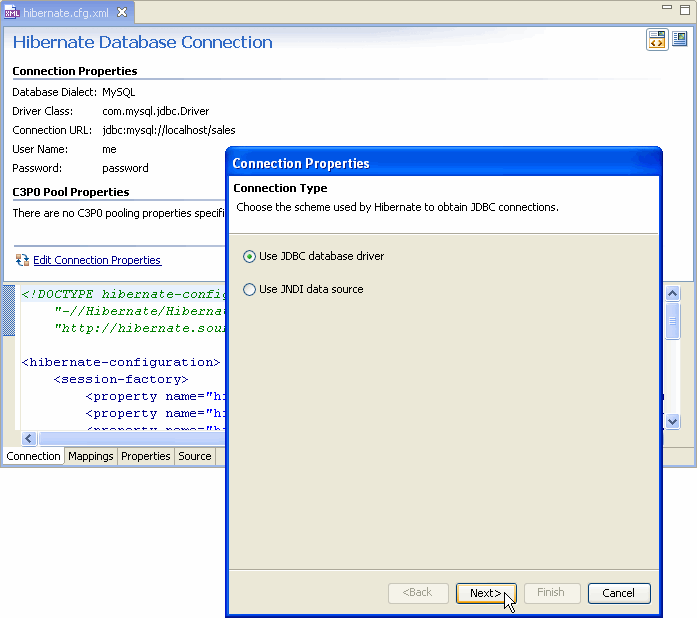
Task: Click the <!DOCTYPE hibernate-config line
Action: [x=124, y=294]
